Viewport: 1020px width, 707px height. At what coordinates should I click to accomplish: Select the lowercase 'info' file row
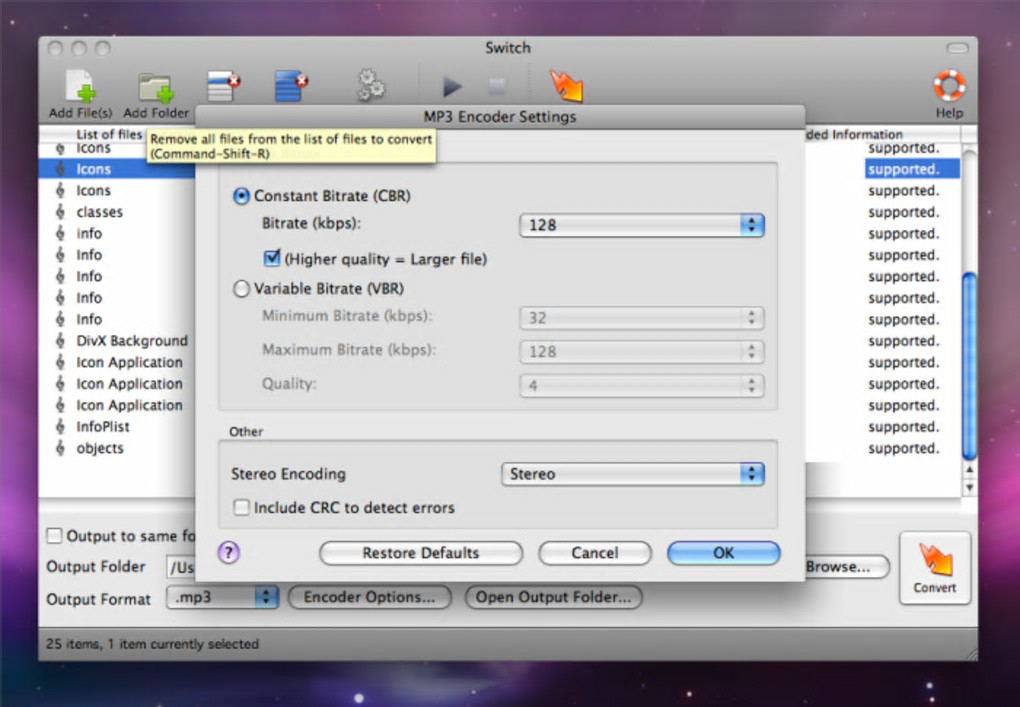[117, 233]
